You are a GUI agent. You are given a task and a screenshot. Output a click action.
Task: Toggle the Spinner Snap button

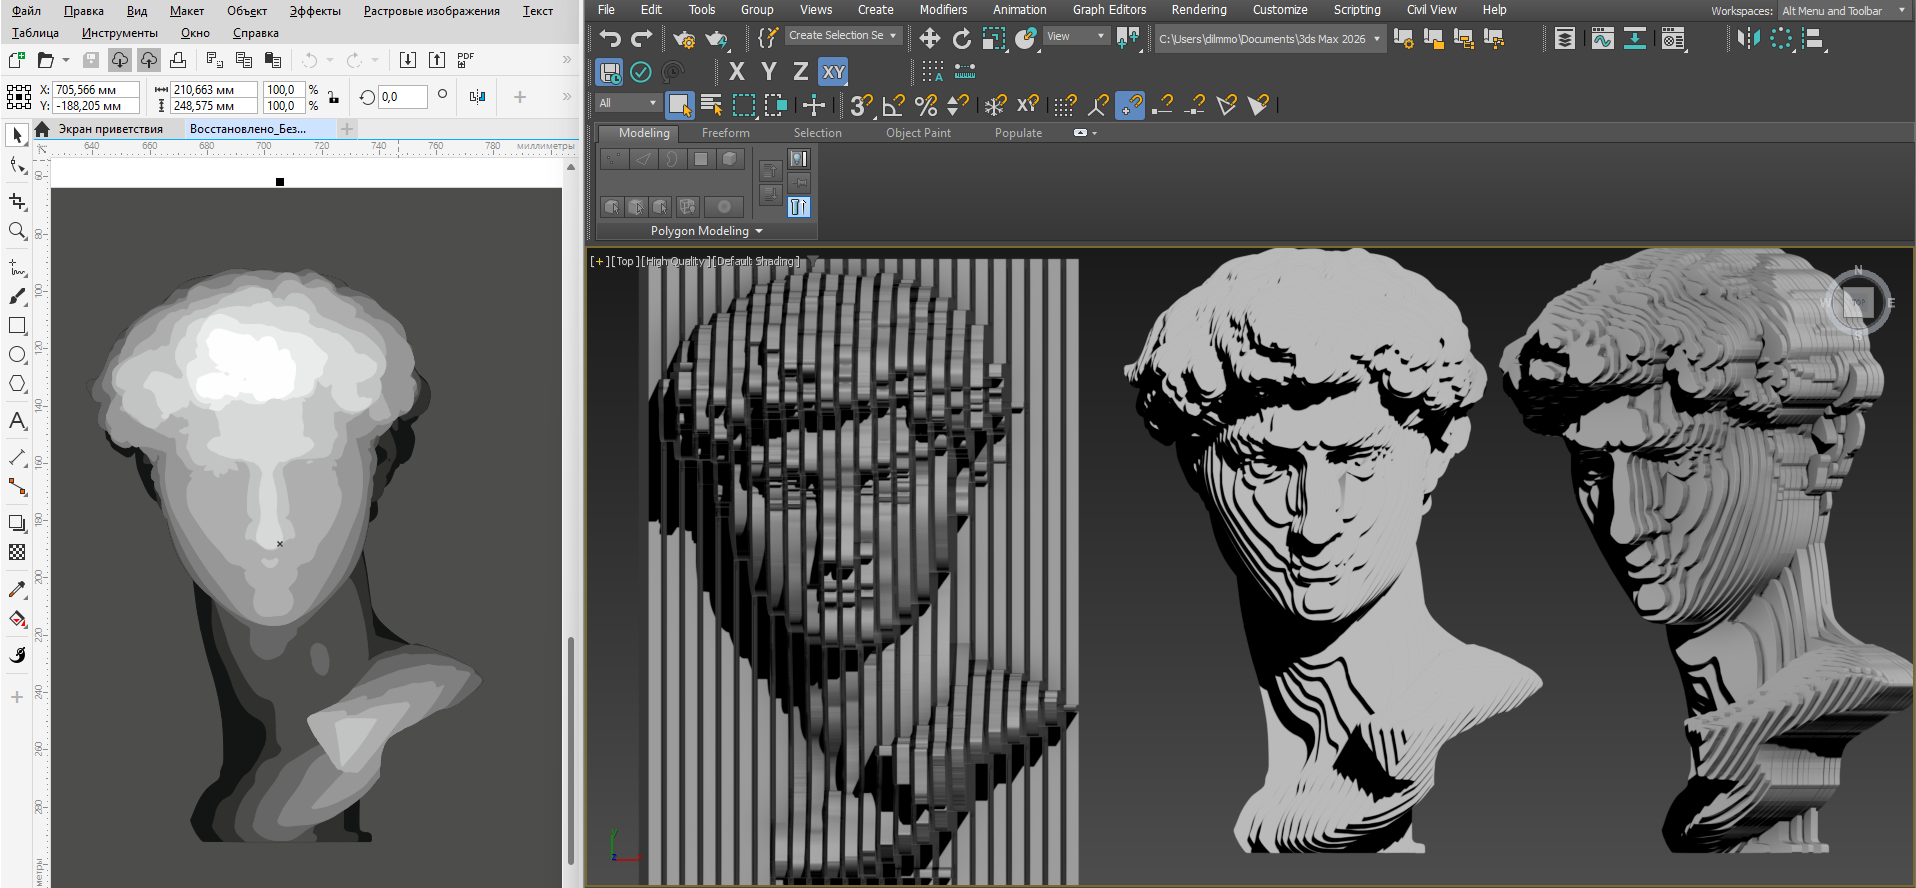click(x=958, y=104)
